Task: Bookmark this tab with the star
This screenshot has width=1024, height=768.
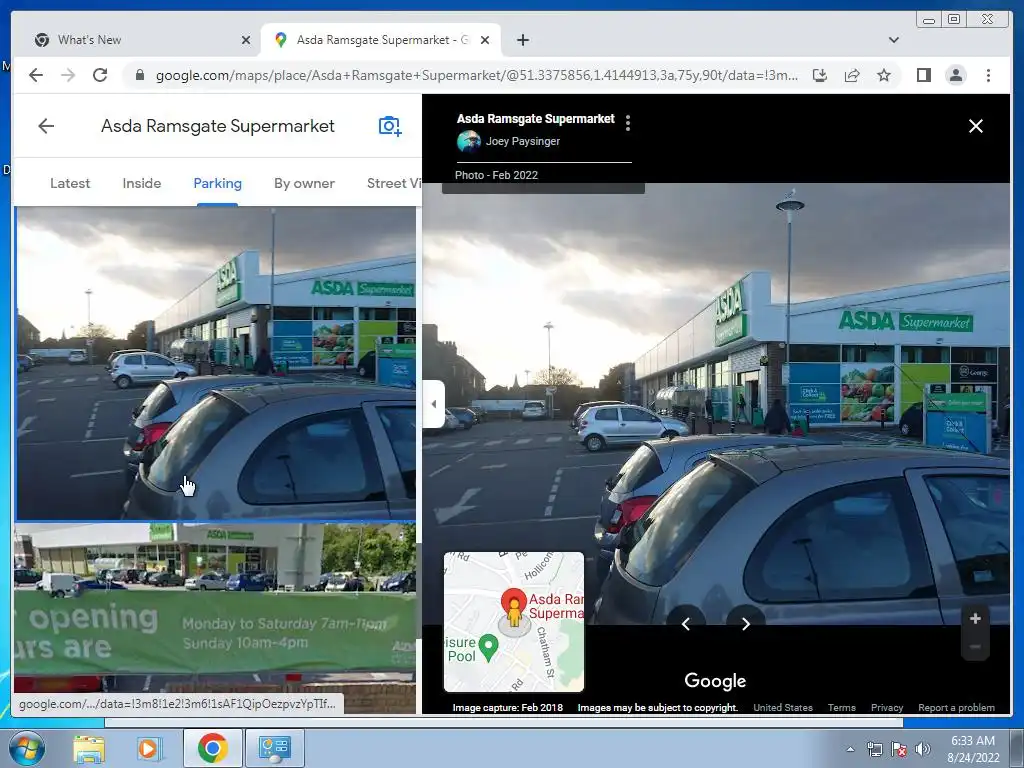Action: tap(884, 75)
